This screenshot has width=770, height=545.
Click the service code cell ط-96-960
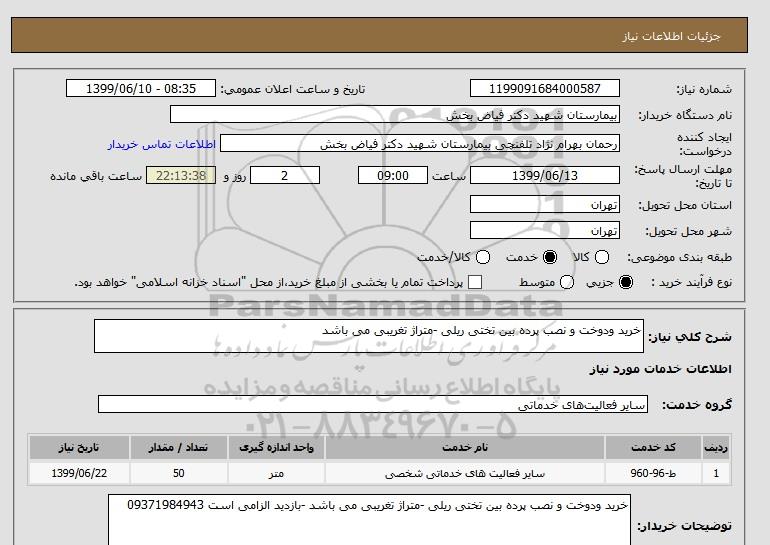tap(653, 473)
